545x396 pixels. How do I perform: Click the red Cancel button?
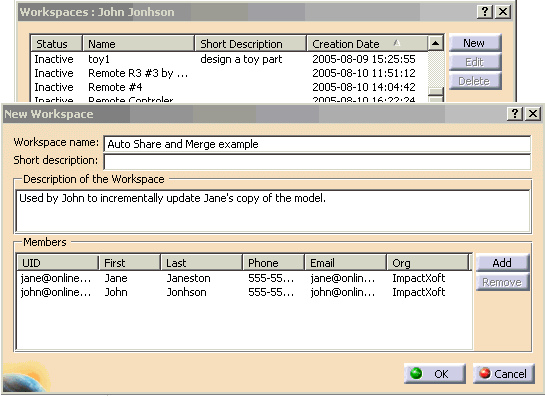pyautogui.click(x=504, y=374)
